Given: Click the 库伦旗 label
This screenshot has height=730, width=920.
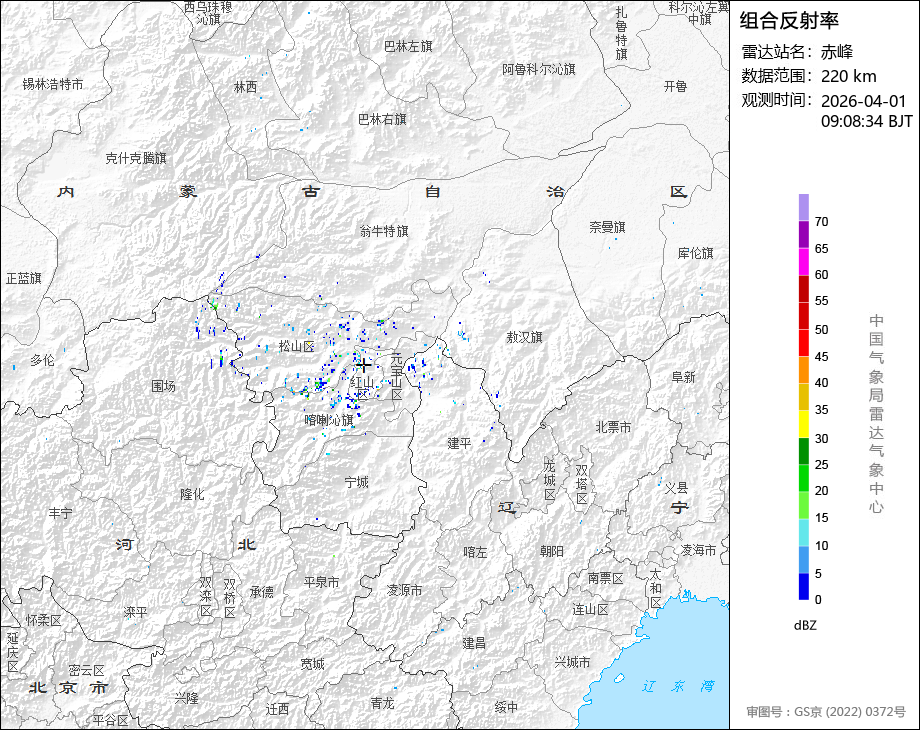Looking at the screenshot, I should click(x=695, y=253).
